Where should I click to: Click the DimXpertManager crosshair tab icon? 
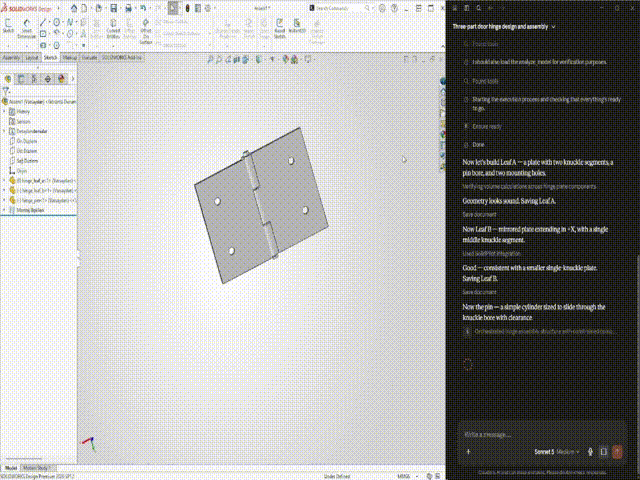pos(48,79)
